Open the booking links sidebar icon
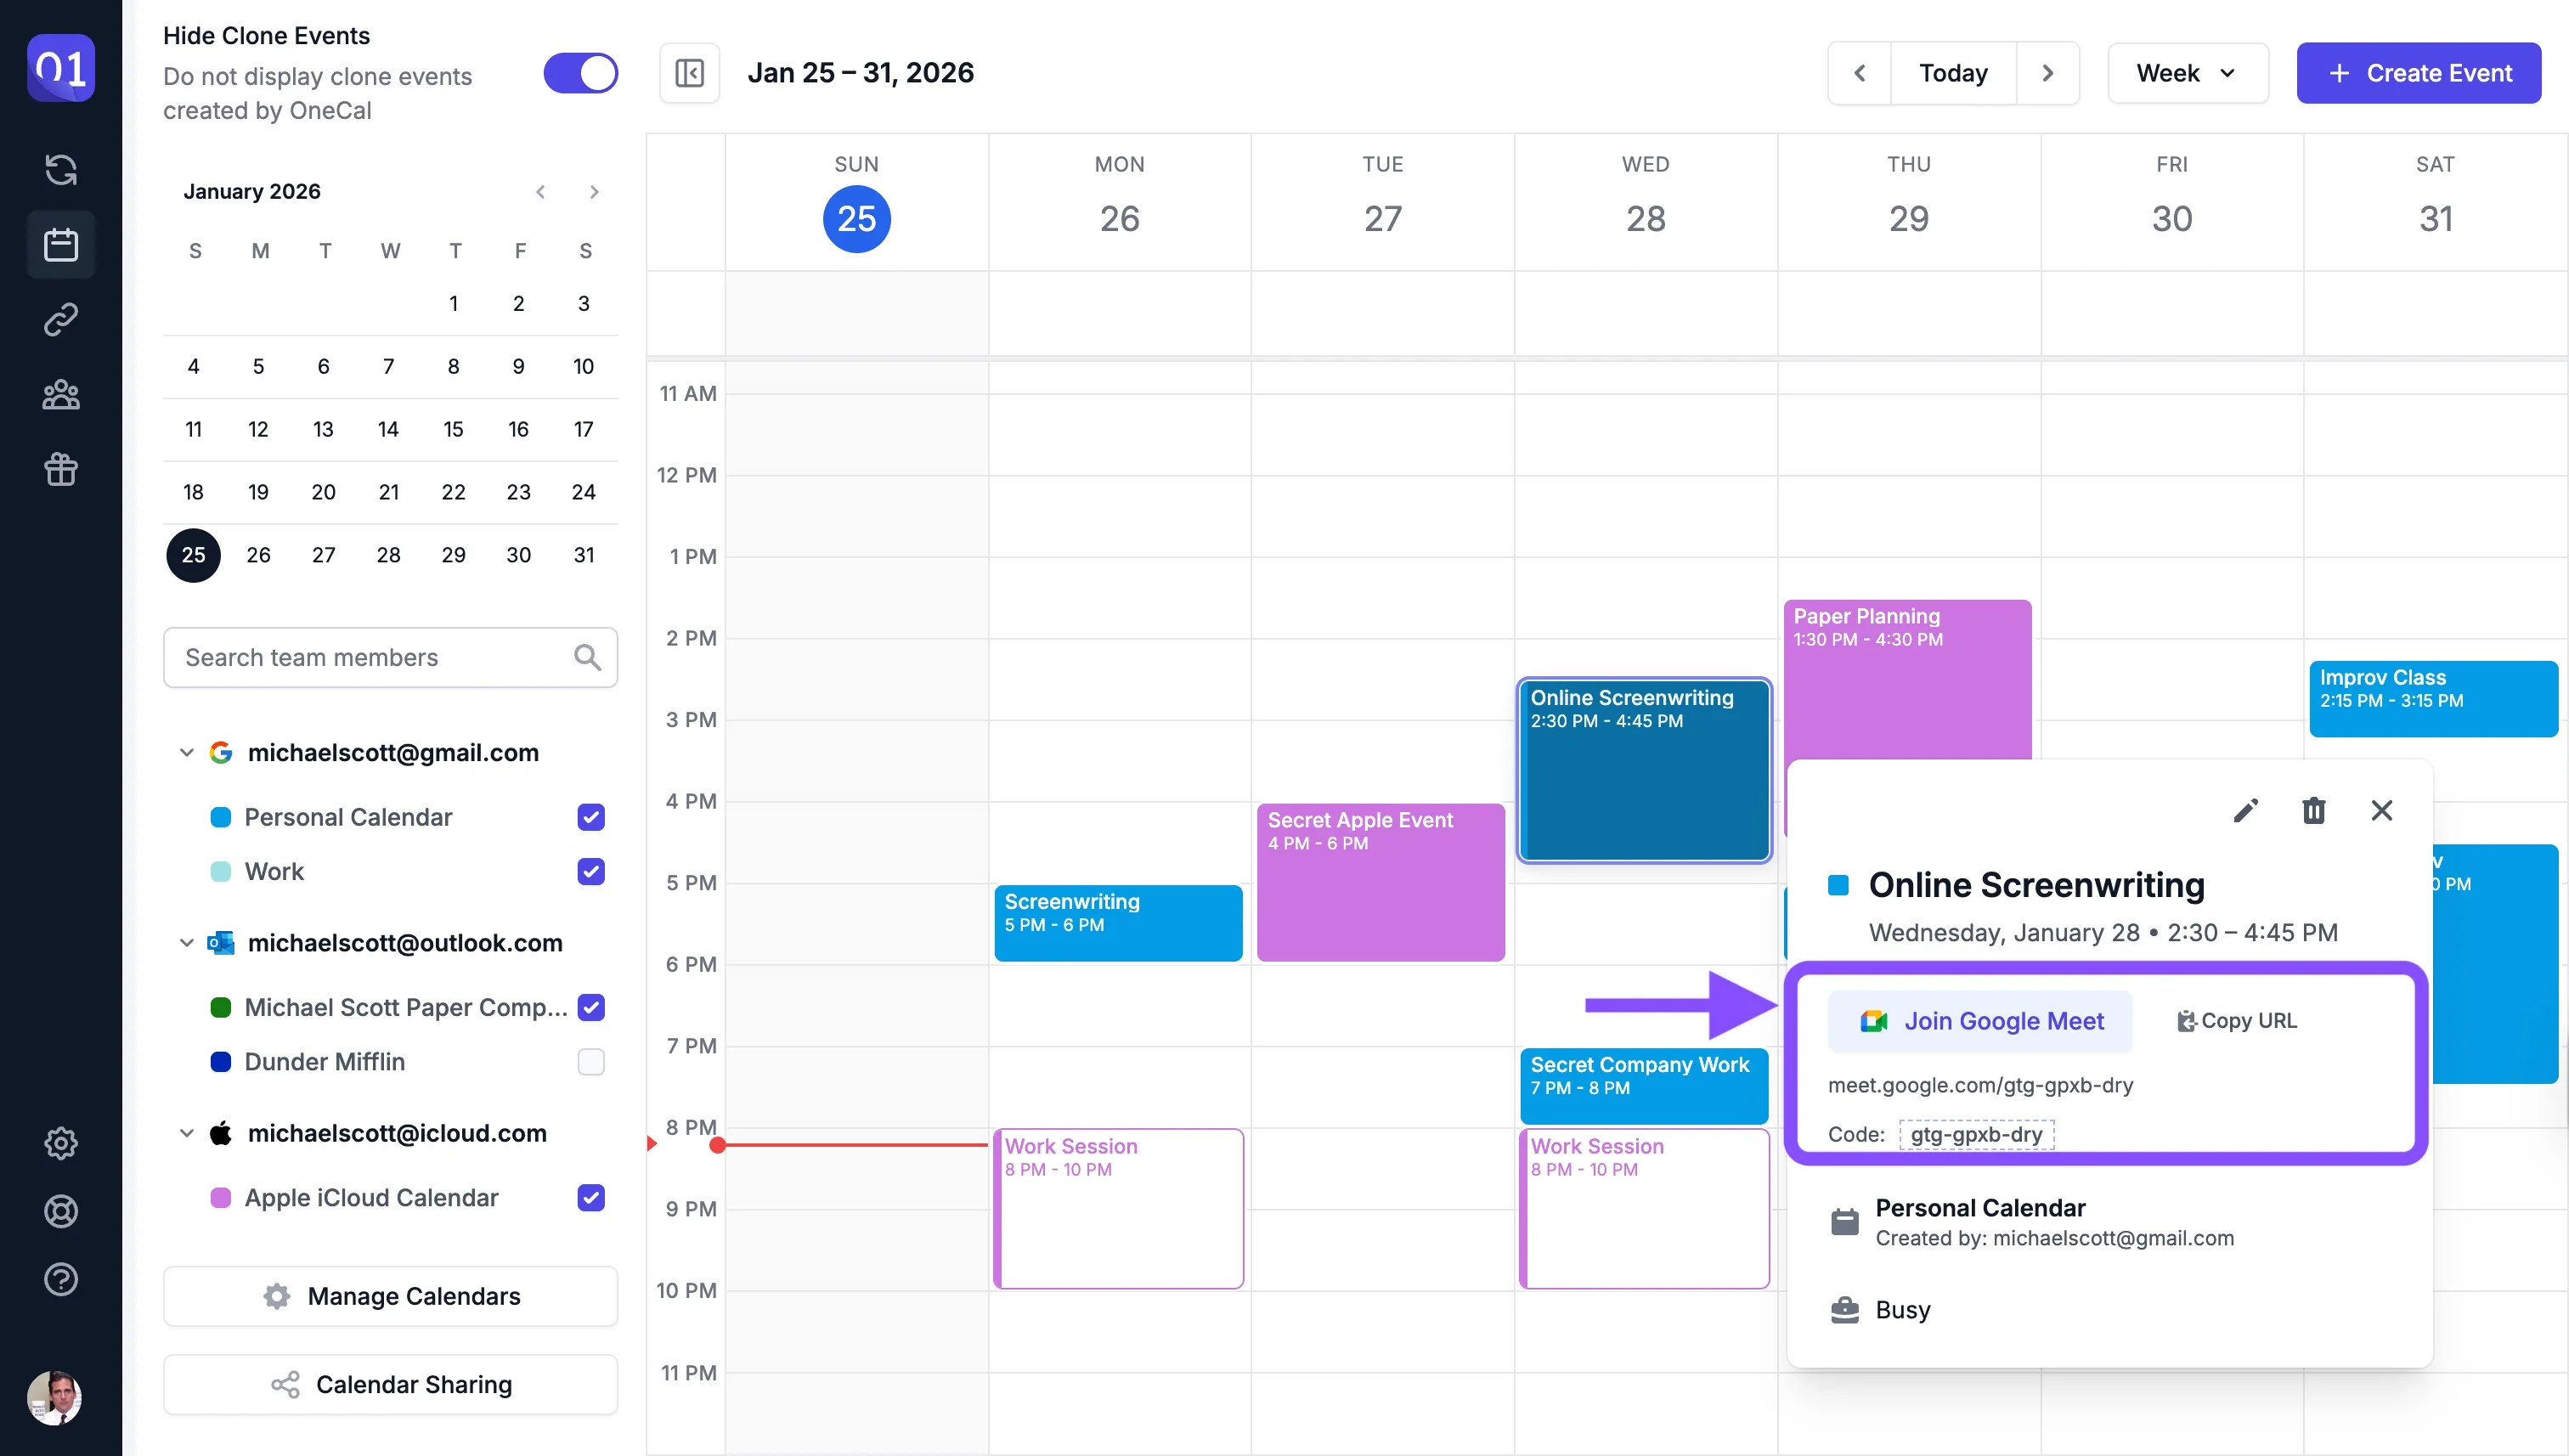2569x1456 pixels. (61, 319)
